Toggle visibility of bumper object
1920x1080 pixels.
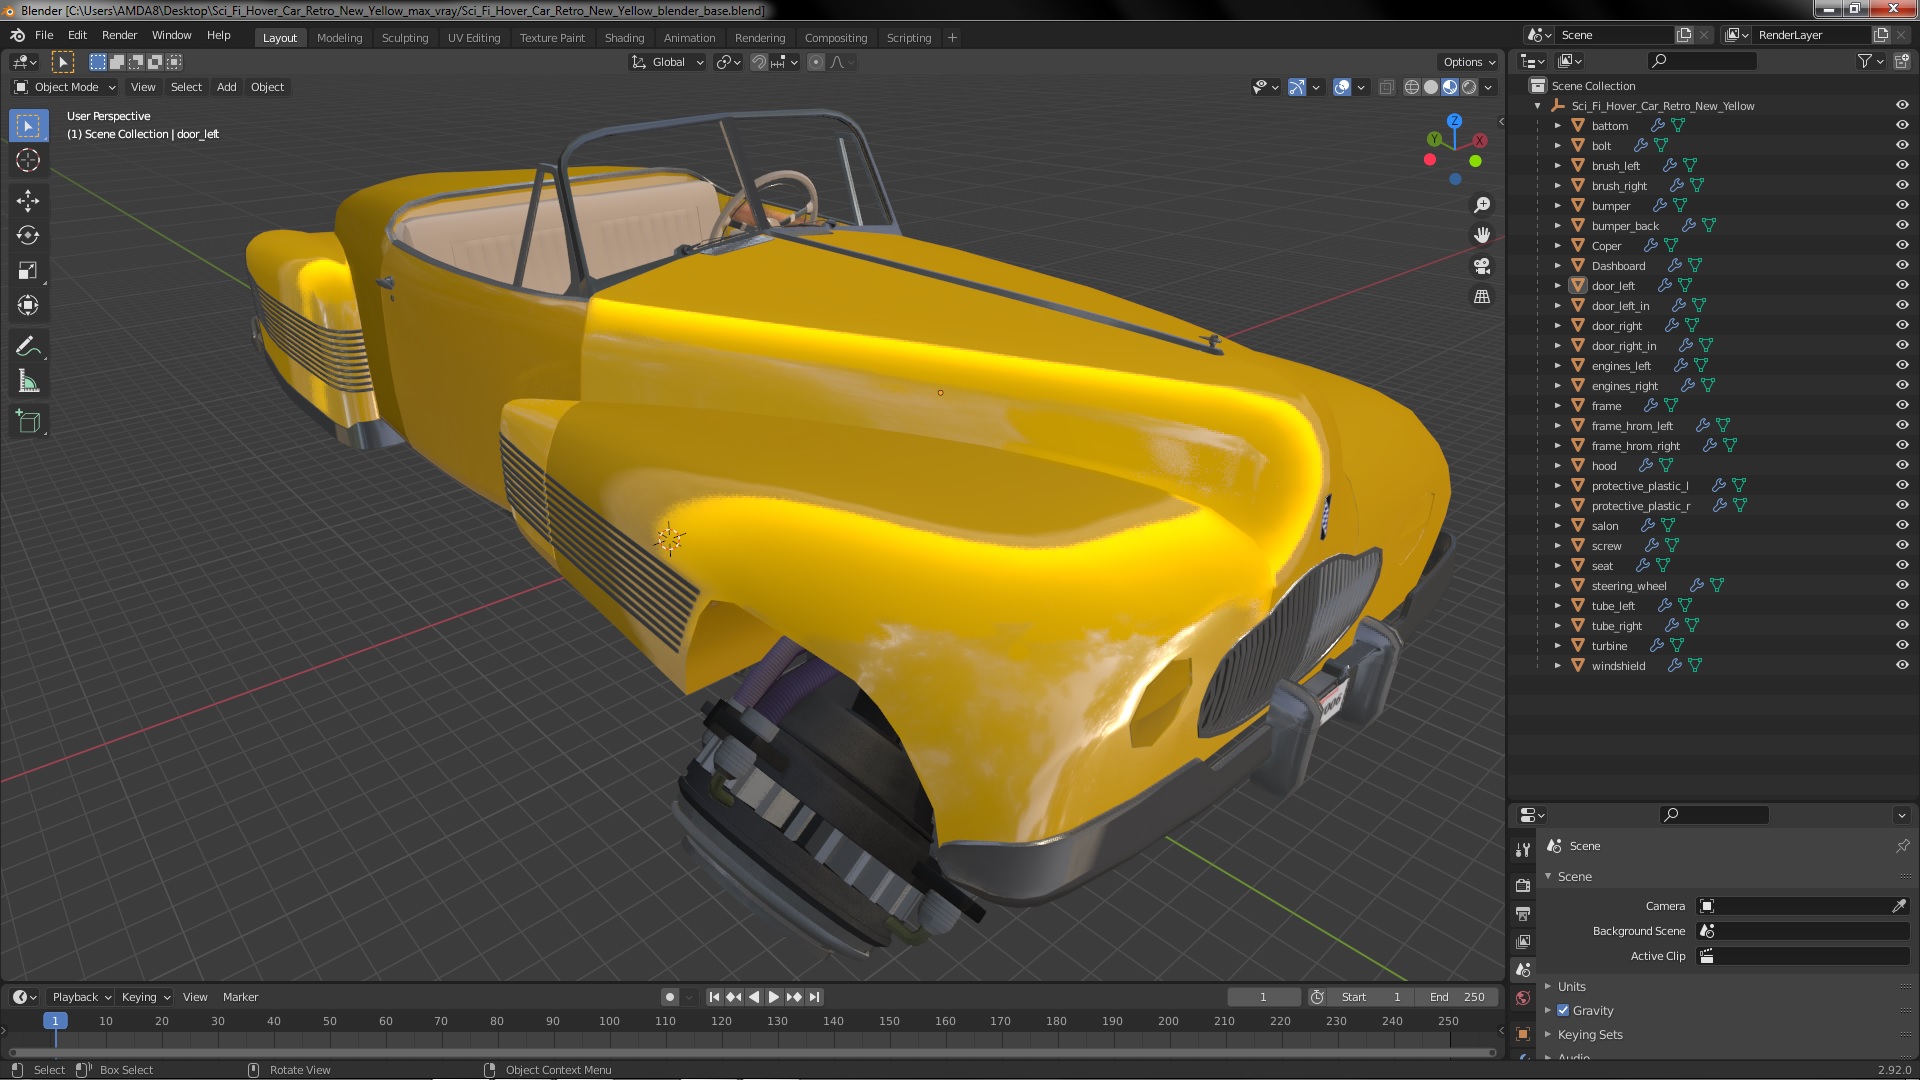point(1902,205)
